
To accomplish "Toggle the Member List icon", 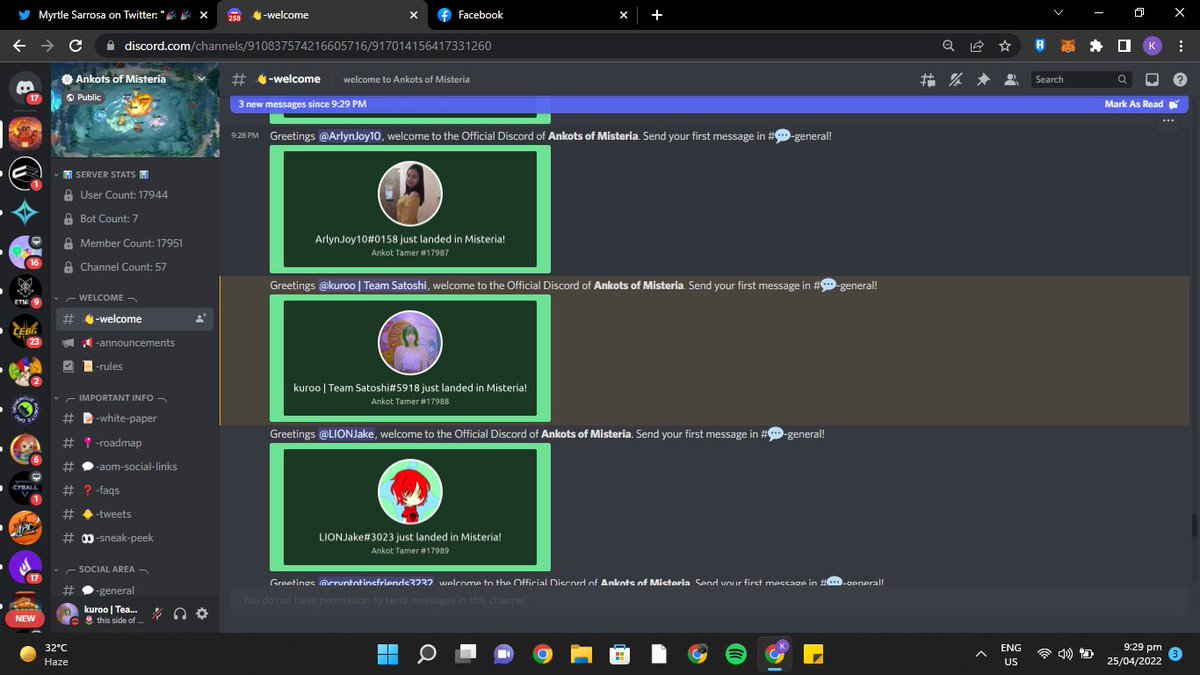I will click(x=1011, y=79).
